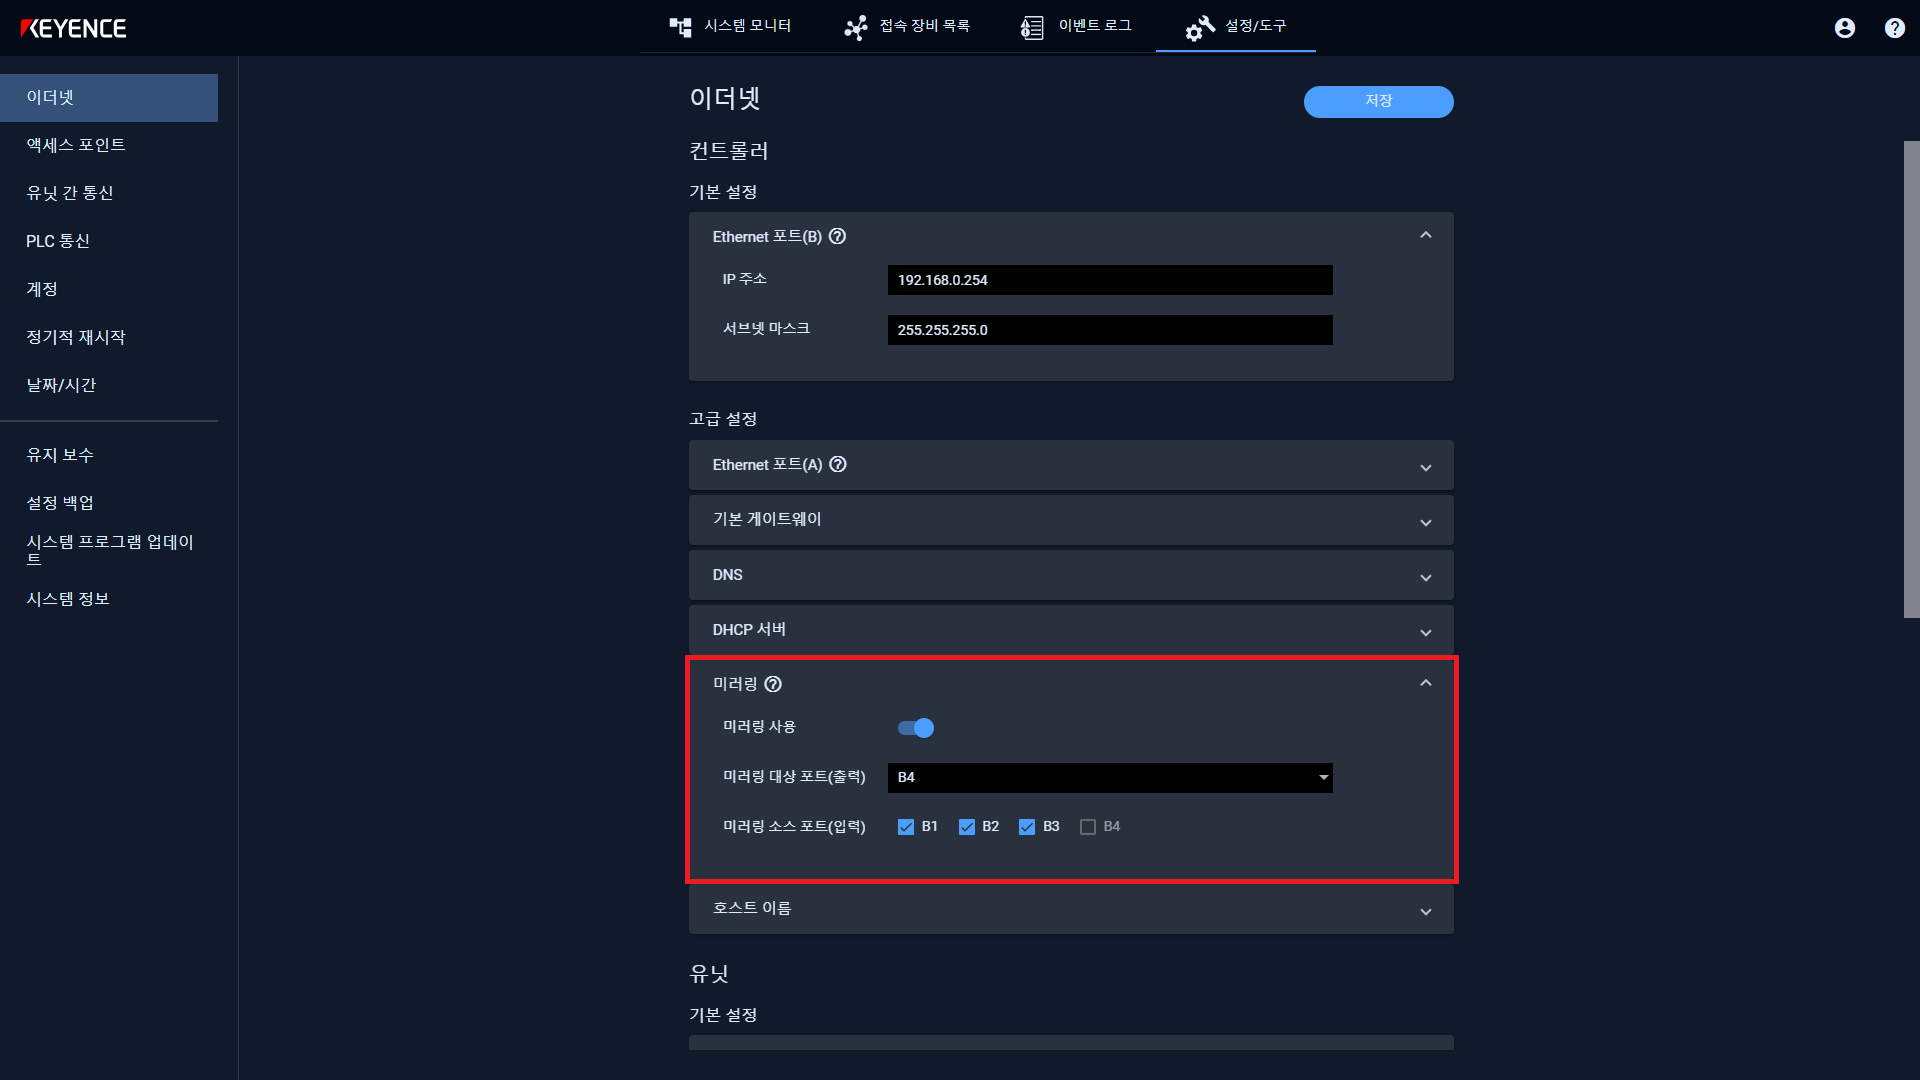Click help icon beside Ethernet 포트(B)

(x=838, y=236)
